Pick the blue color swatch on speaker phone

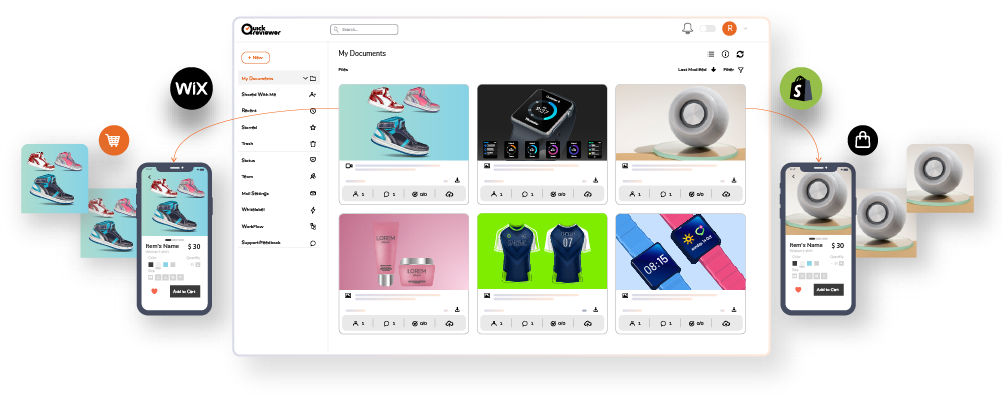point(810,263)
